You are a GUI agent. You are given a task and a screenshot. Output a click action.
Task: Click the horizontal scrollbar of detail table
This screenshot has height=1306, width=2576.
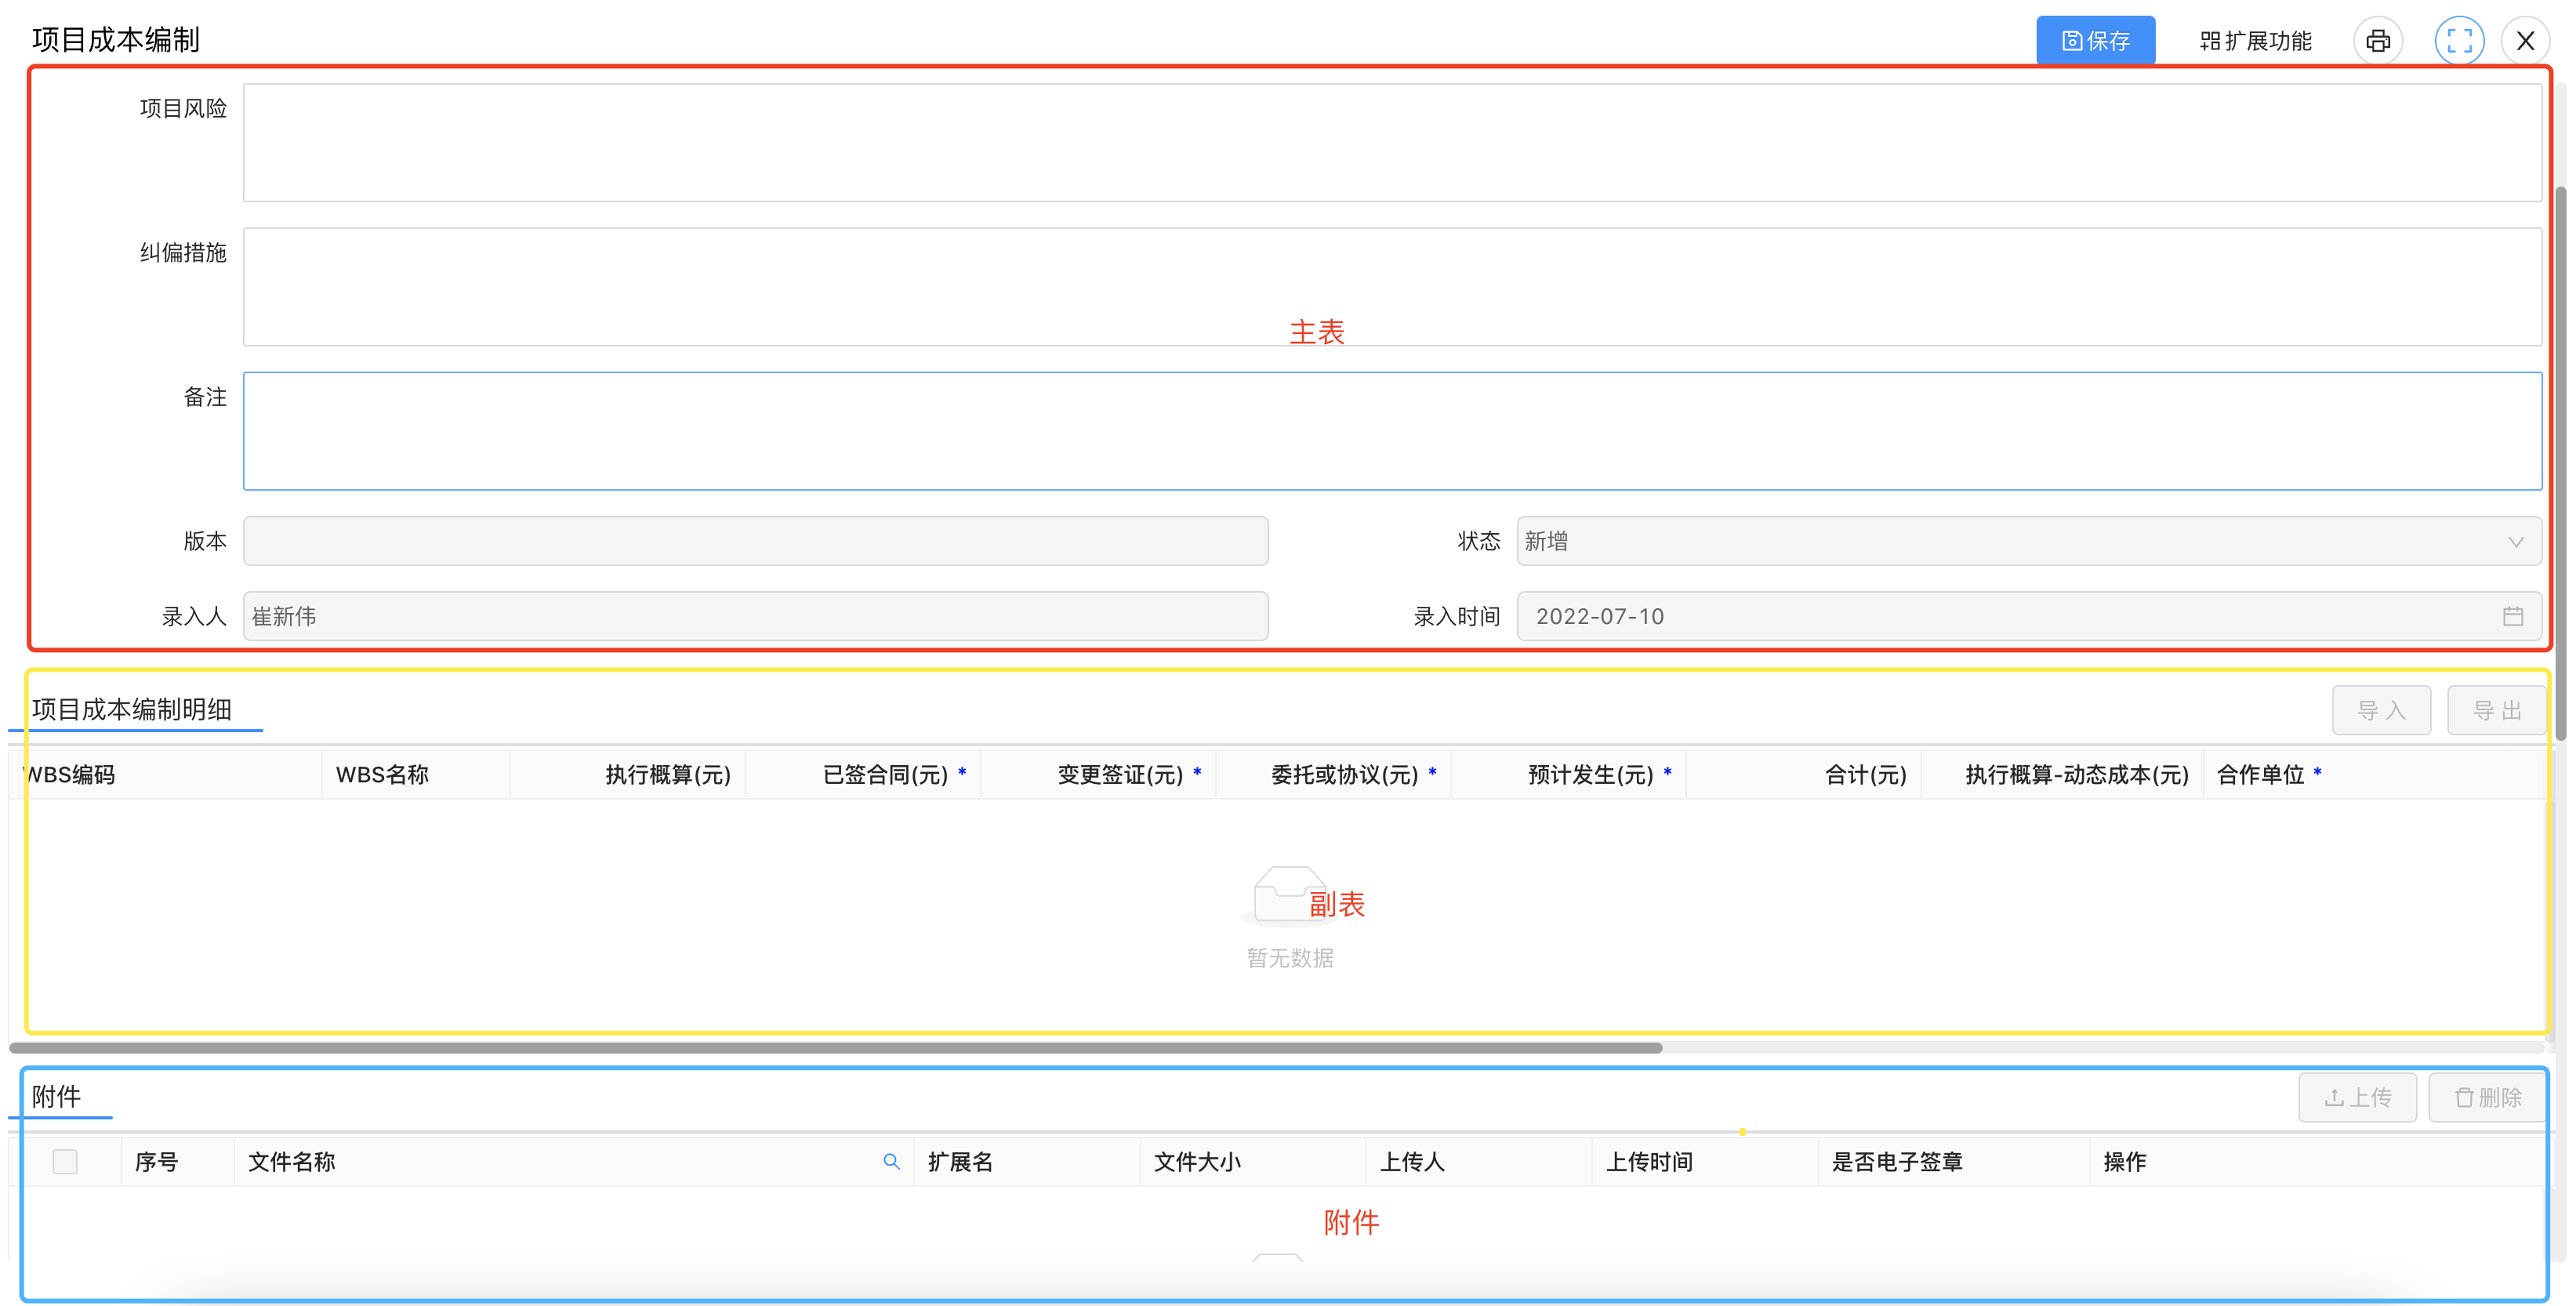pyautogui.click(x=836, y=1048)
